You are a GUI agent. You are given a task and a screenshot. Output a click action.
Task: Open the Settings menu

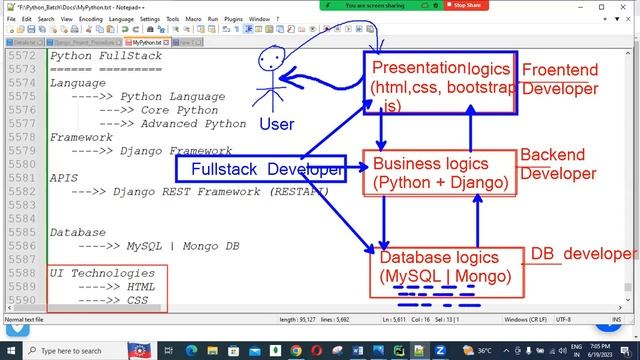(149, 19)
